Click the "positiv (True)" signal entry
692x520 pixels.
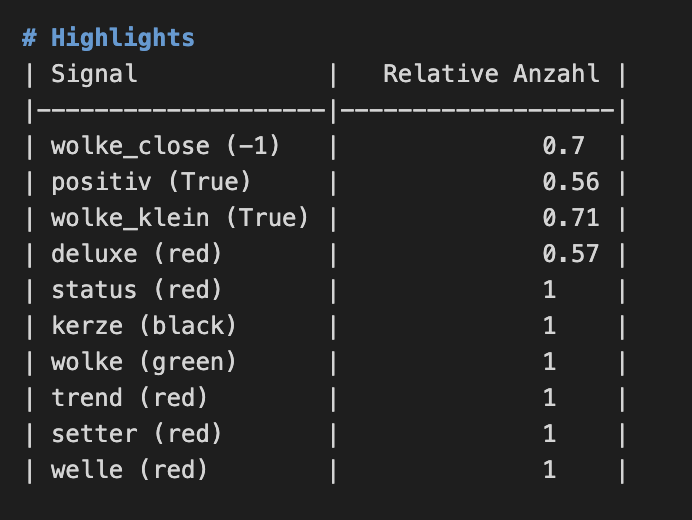pyautogui.click(x=151, y=182)
